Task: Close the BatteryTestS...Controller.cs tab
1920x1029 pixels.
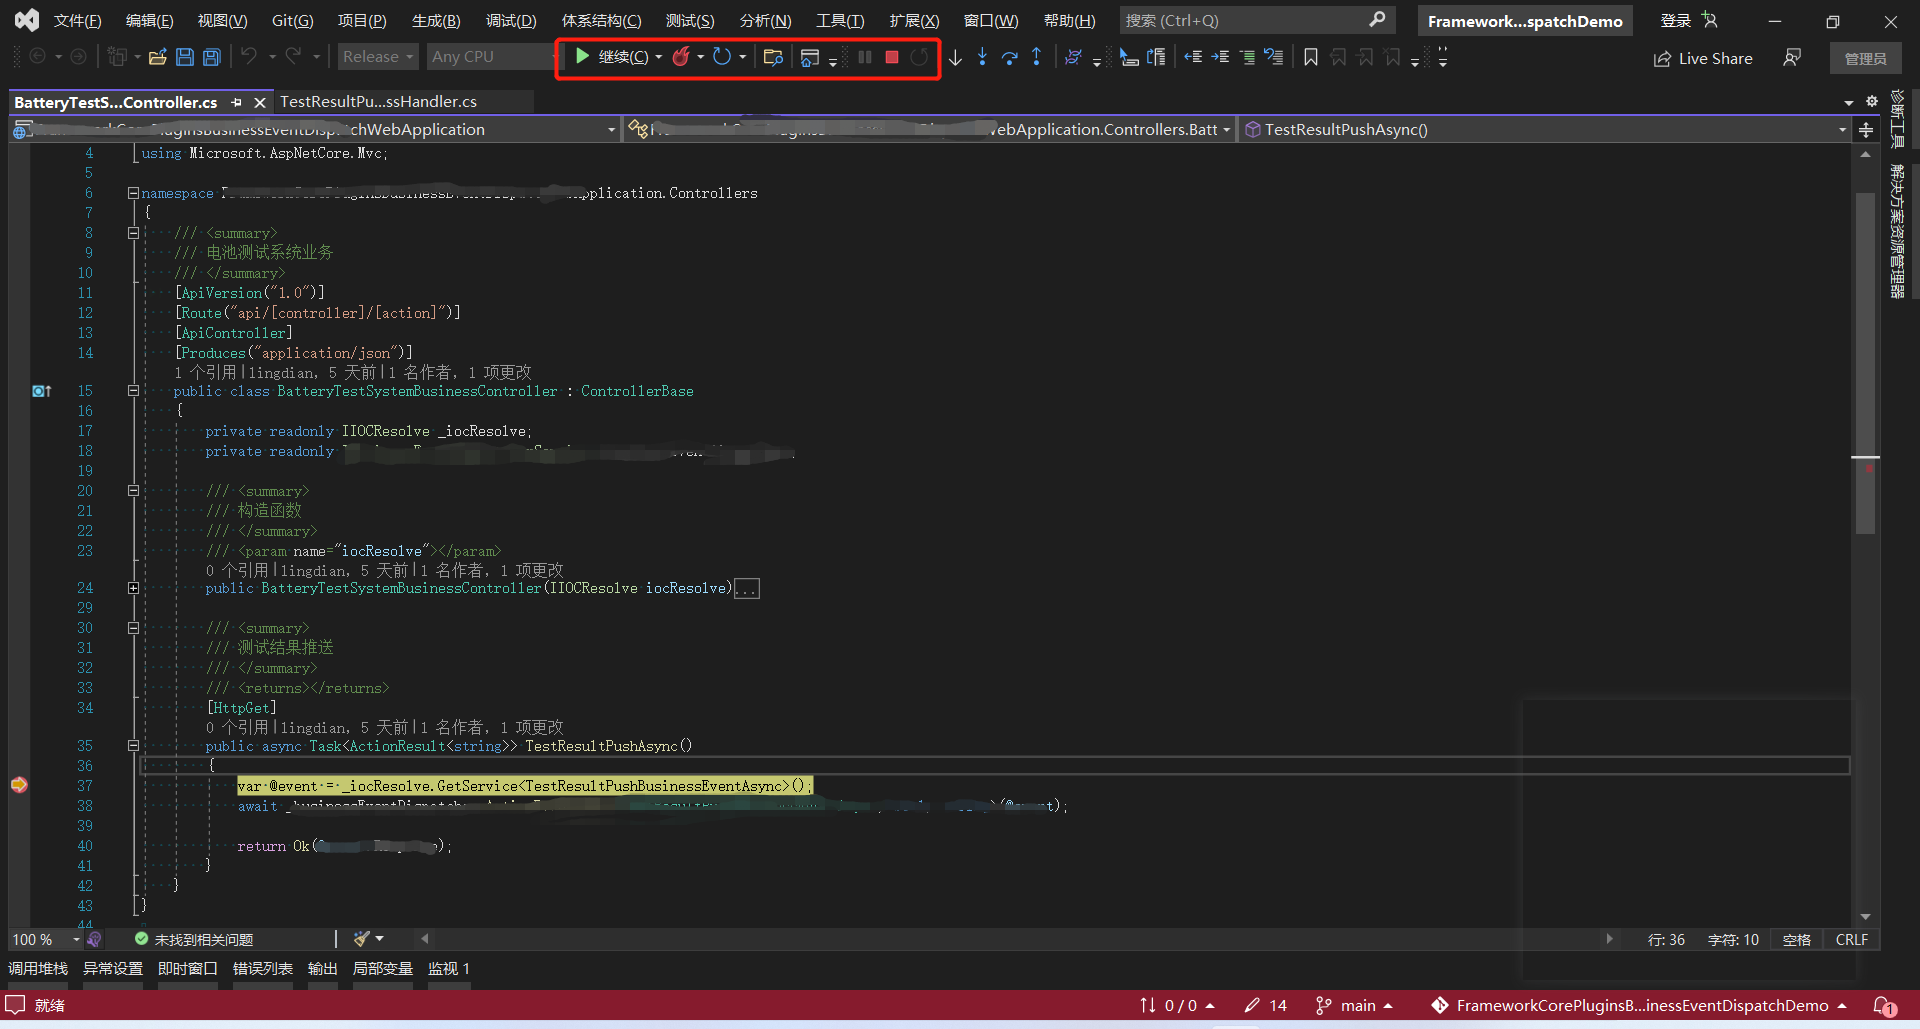Action: [260, 102]
